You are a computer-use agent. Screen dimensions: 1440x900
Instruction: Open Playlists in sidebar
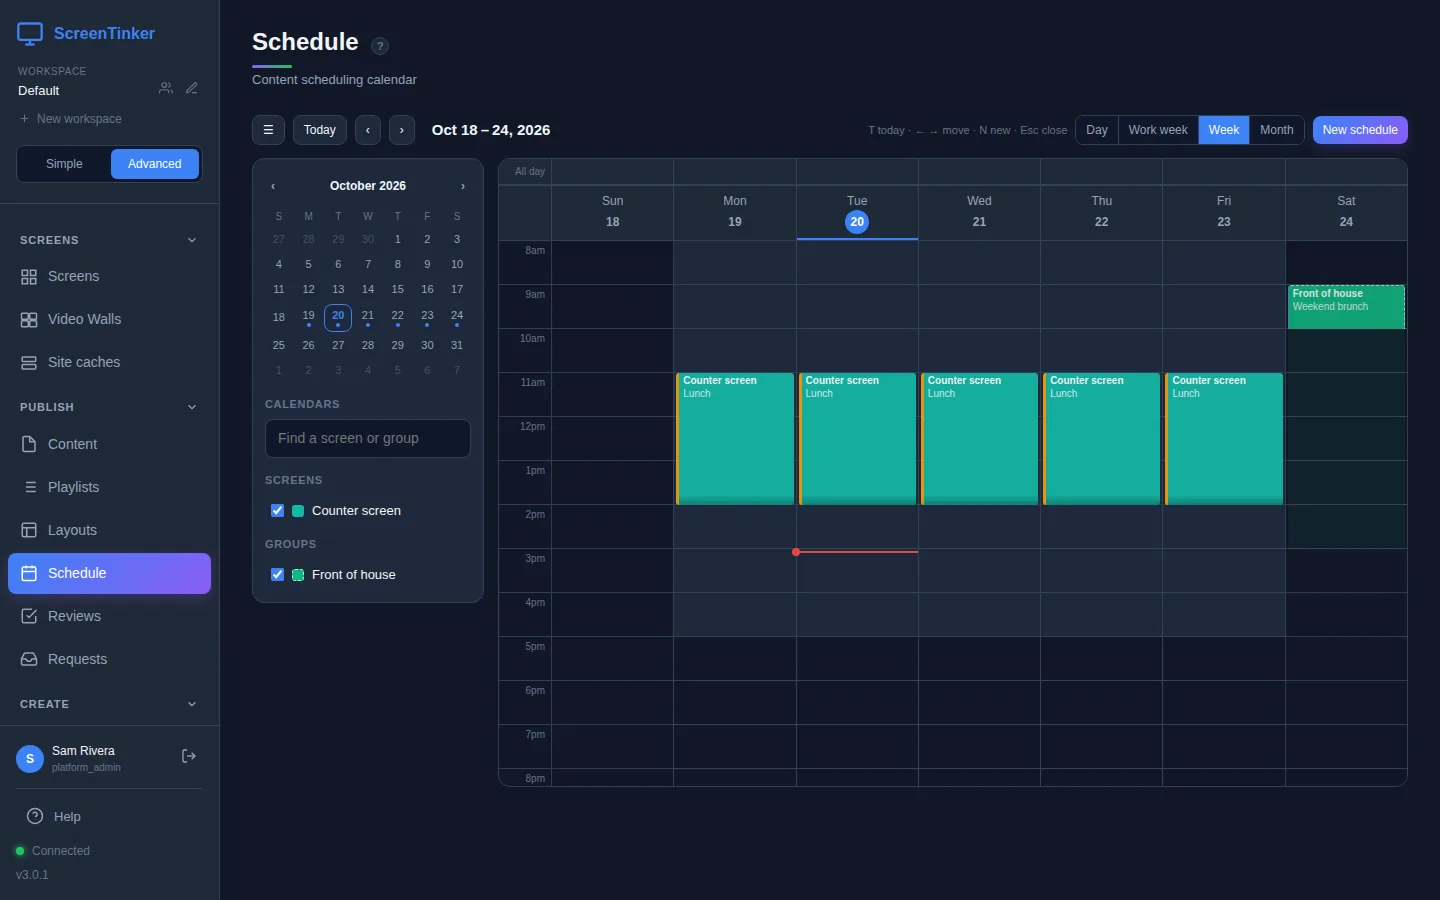[x=110, y=487]
